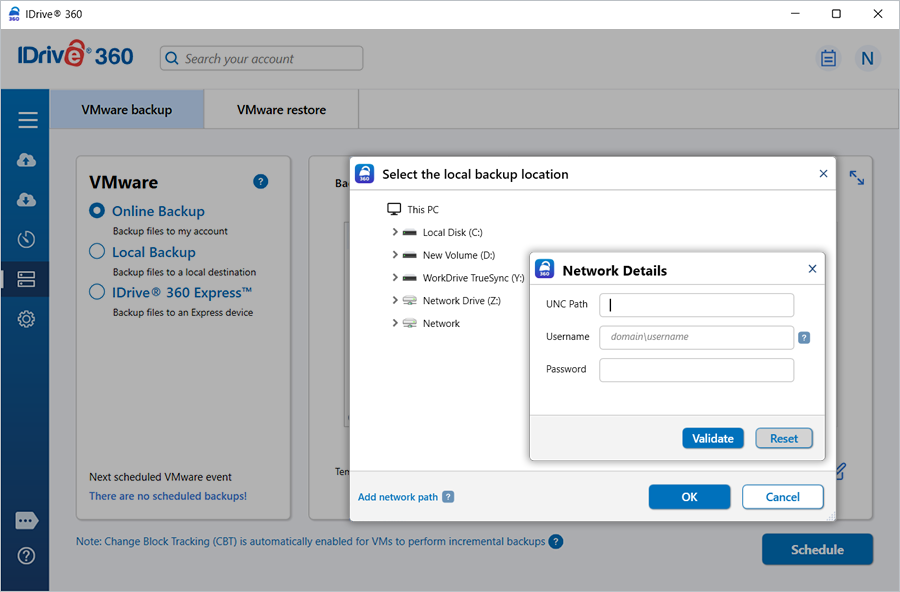Open the cloud restore sidebar icon
The width and height of the screenshot is (900, 592).
[x=27, y=200]
